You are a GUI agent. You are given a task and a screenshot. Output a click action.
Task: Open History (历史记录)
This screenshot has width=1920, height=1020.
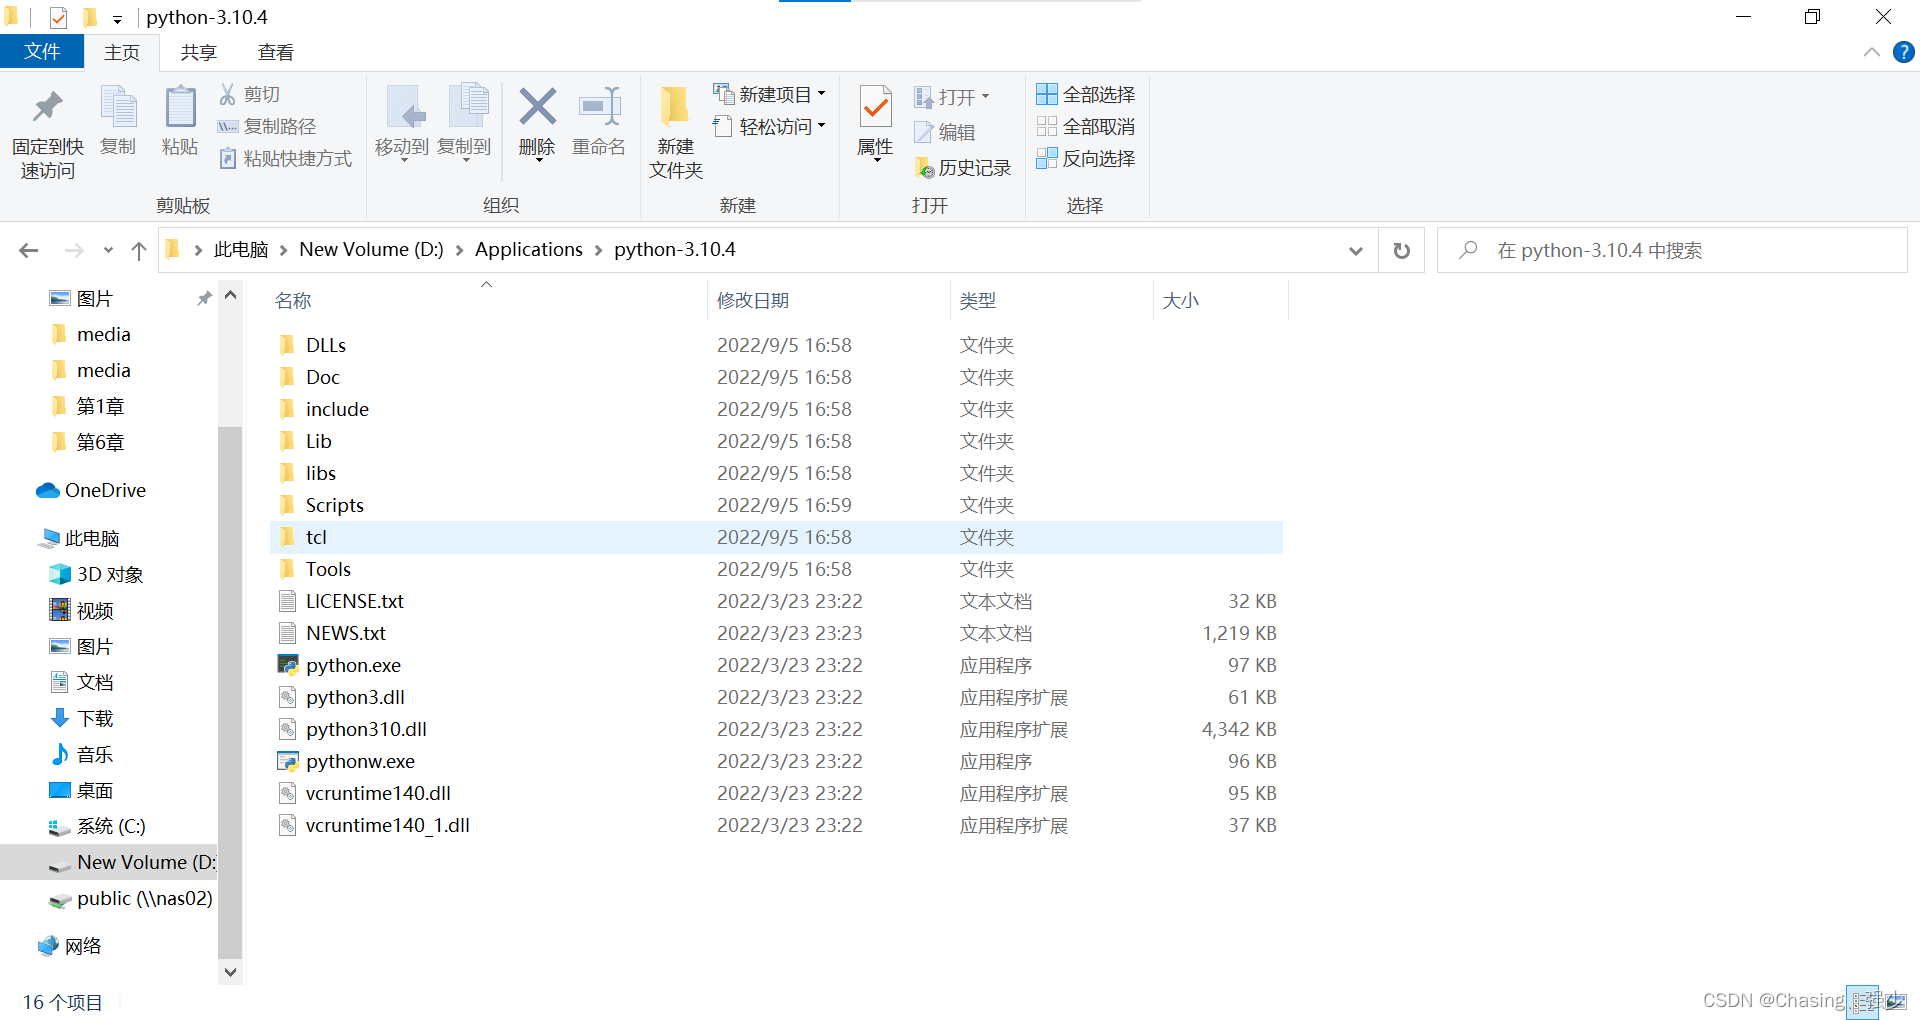[x=963, y=168]
